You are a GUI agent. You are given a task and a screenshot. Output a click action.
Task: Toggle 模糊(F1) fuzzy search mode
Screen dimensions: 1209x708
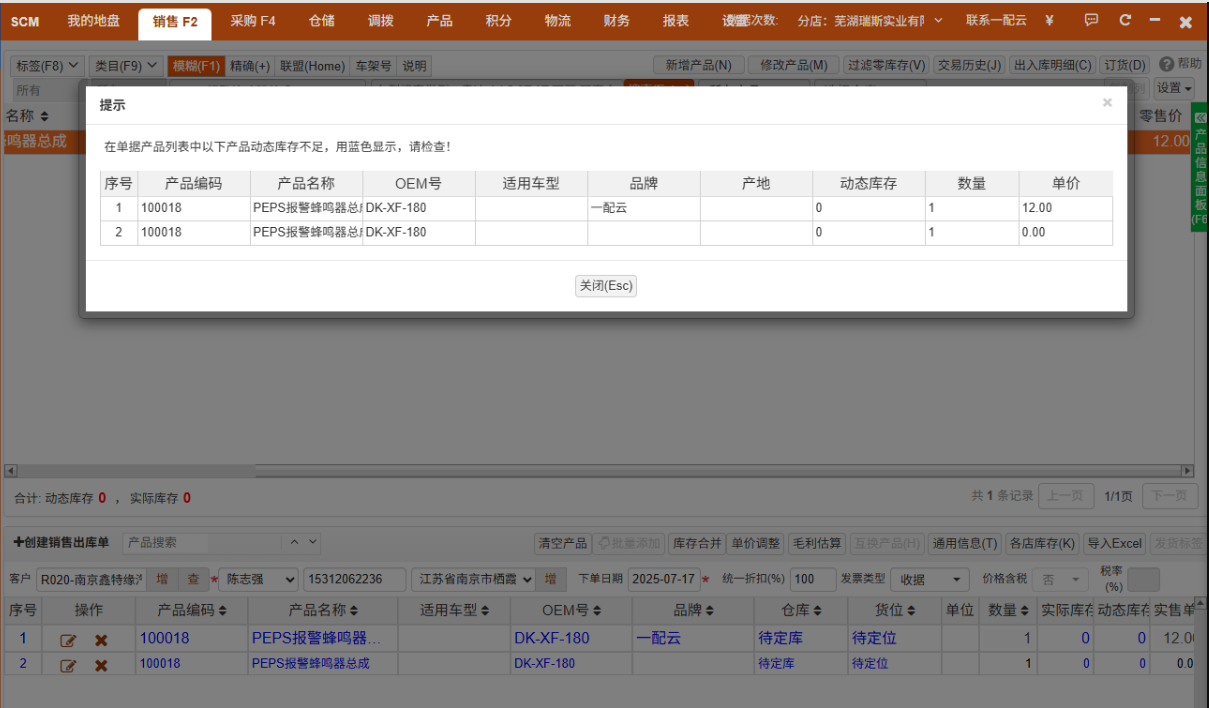tap(196, 66)
